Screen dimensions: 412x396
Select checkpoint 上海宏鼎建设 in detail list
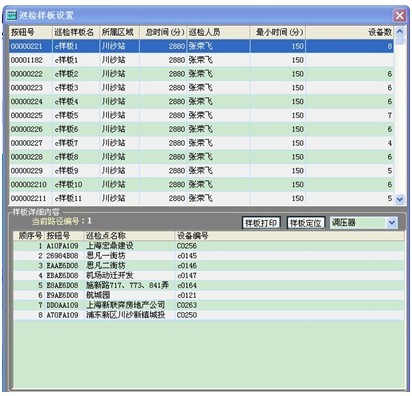pyautogui.click(x=209, y=246)
